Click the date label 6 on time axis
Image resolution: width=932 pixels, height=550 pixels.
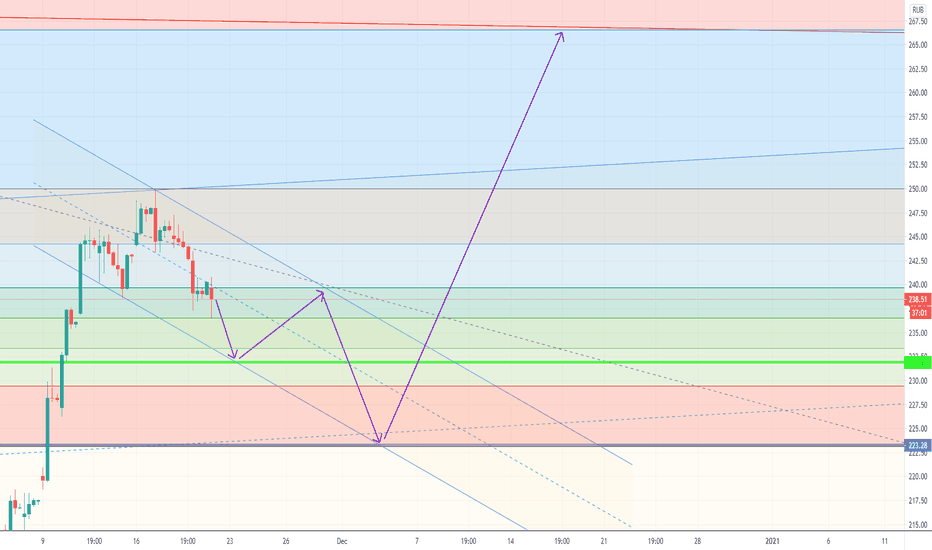tap(829, 541)
